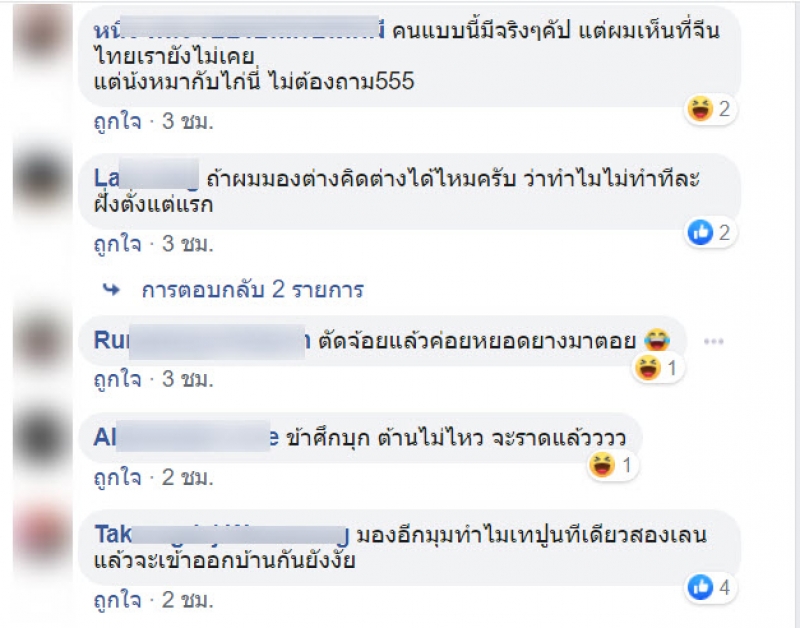Click ถูกใจ under the Al comment
Screen dimensions: 800x628
click(117, 478)
